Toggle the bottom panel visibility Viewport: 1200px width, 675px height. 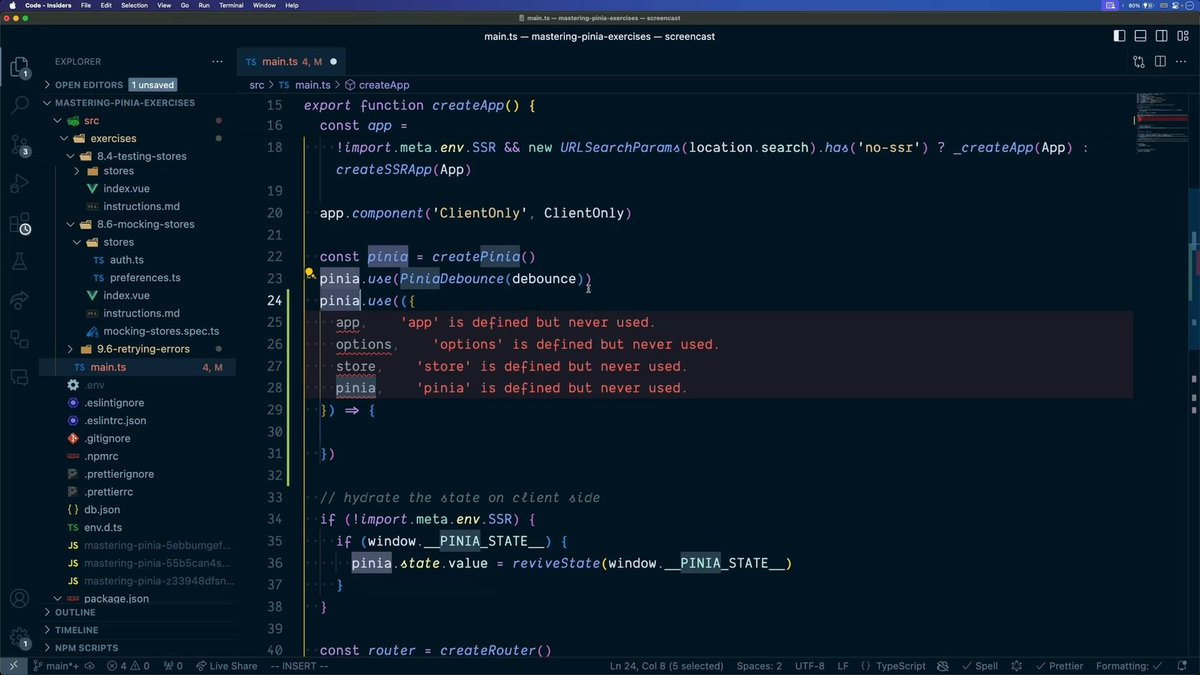1140,36
